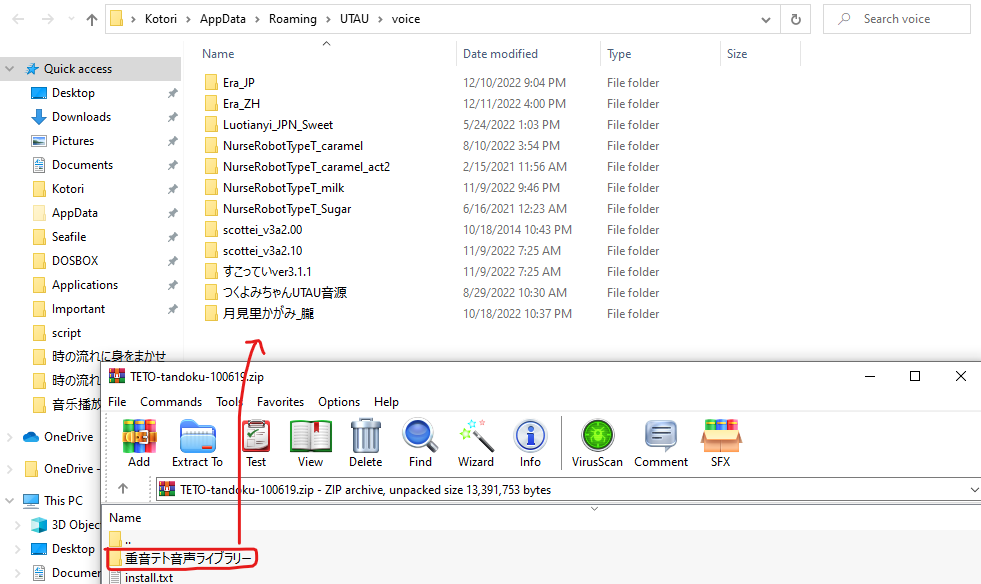Unpin Desktop from Quick access
This screenshot has width=981, height=584.
click(x=173, y=93)
